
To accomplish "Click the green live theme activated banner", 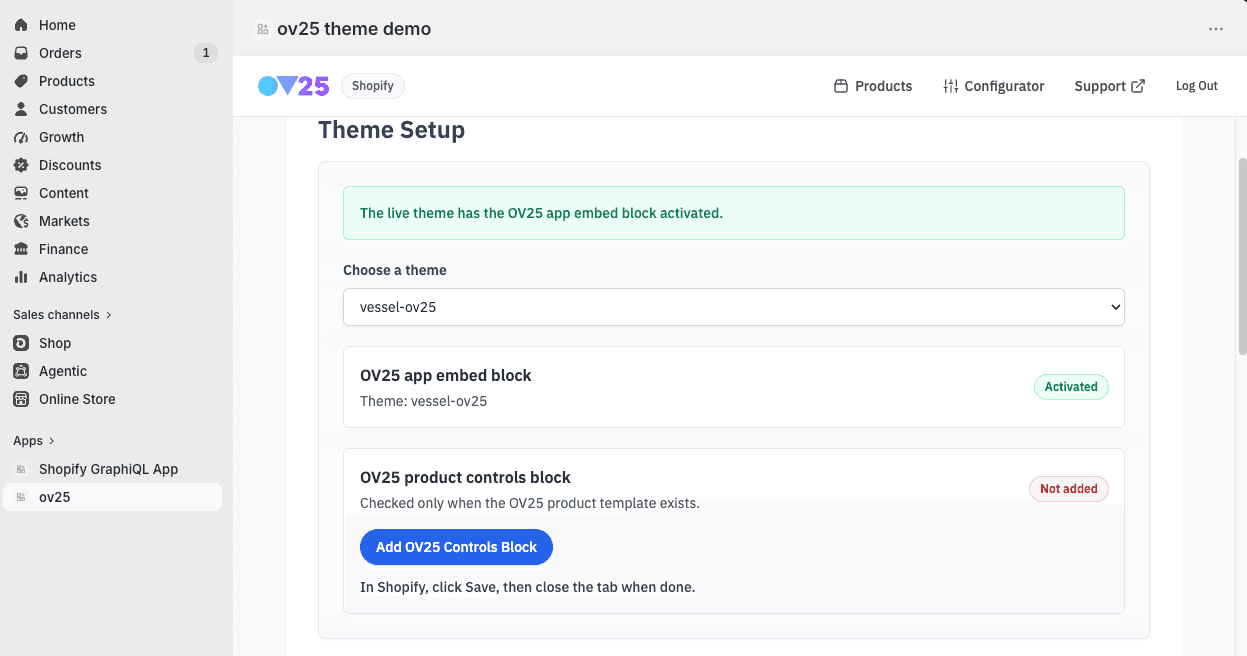I will pyautogui.click(x=734, y=213).
